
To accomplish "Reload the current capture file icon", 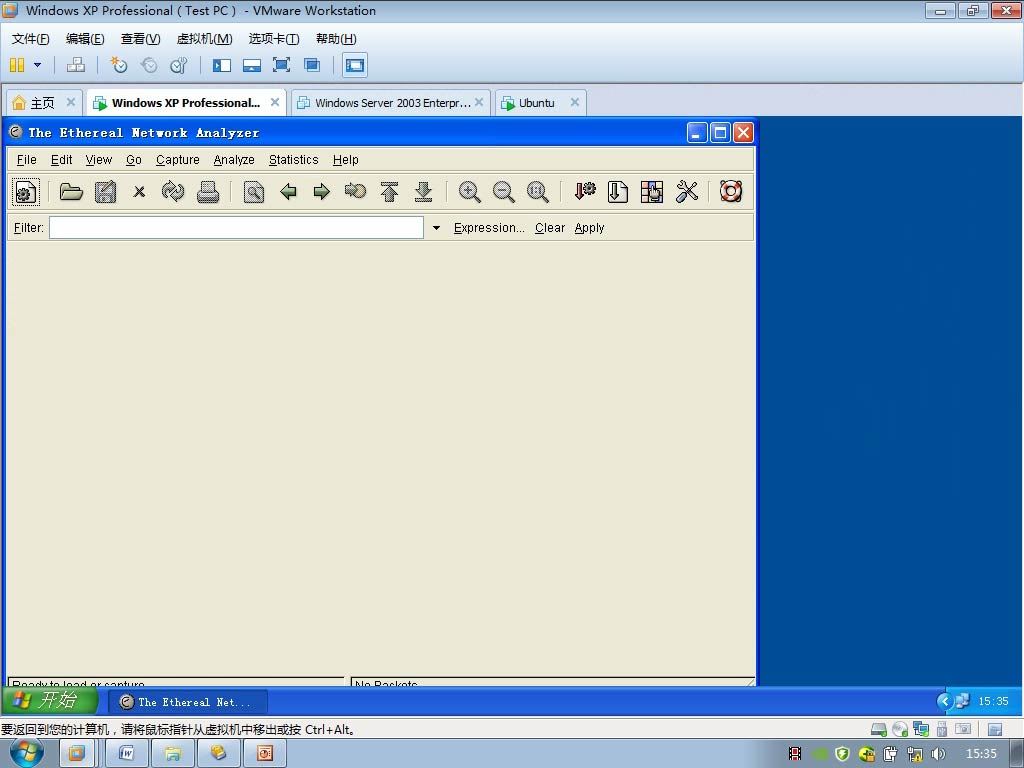I will 173,191.
